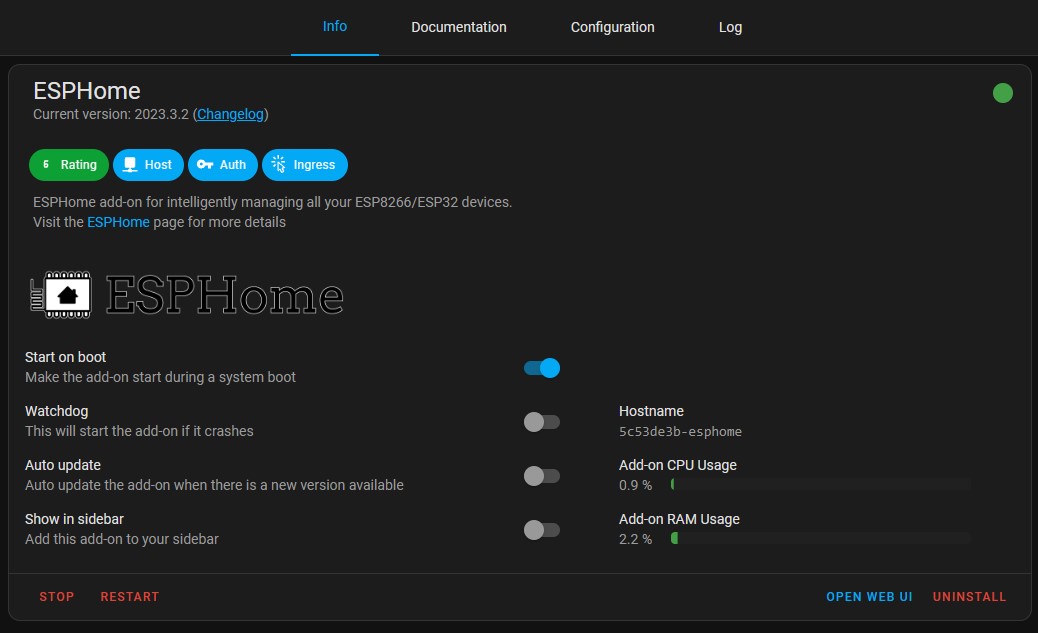
Task: Click the Add-on CPU Usage bar
Action: tap(820, 484)
